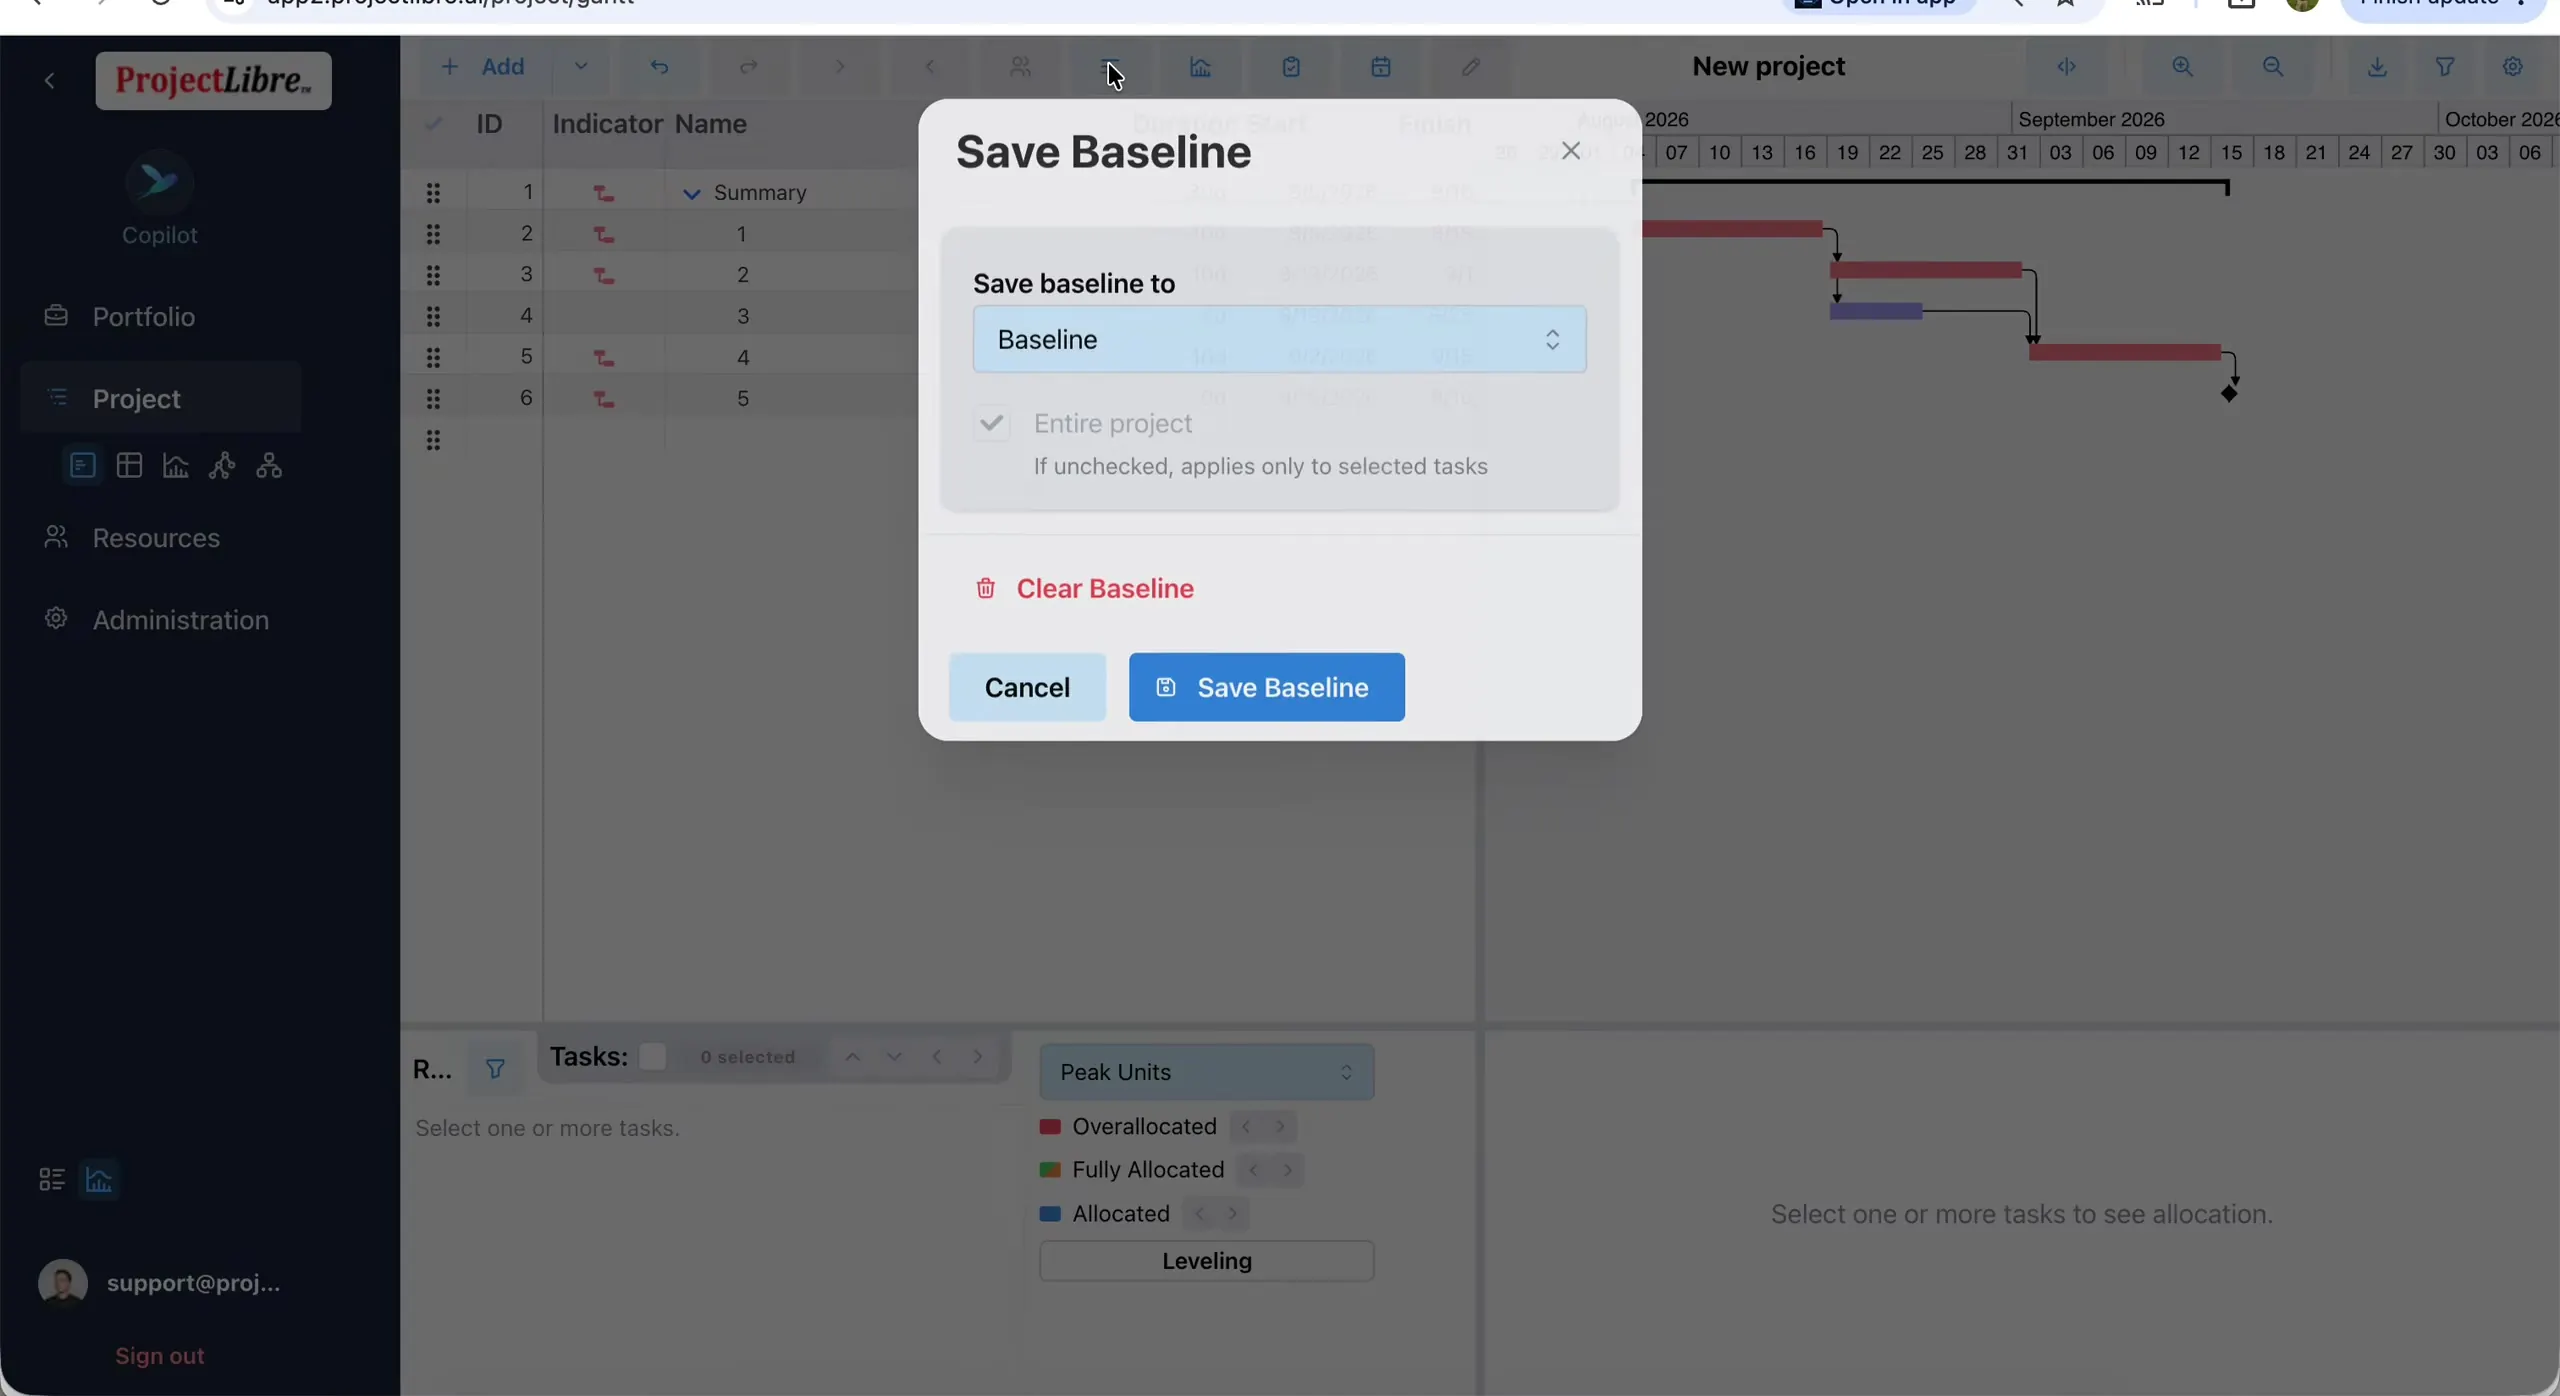Collapse the sidebar with back chevron
2560x1396 pixels.
(50, 80)
